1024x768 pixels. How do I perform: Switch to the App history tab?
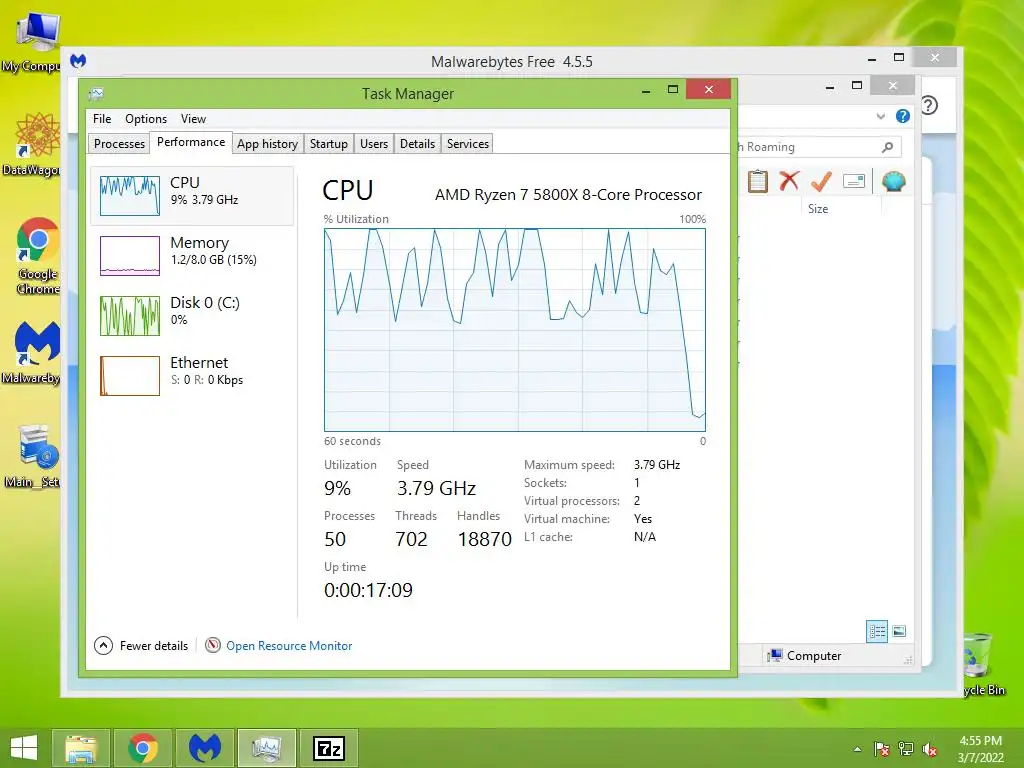pyautogui.click(x=267, y=144)
